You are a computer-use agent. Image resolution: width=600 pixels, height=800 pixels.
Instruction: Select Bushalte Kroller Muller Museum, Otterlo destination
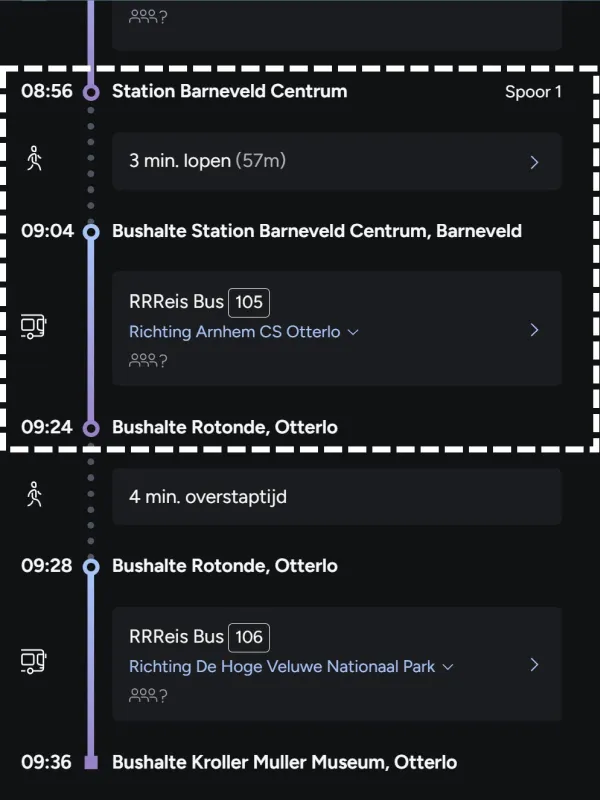coord(284,763)
